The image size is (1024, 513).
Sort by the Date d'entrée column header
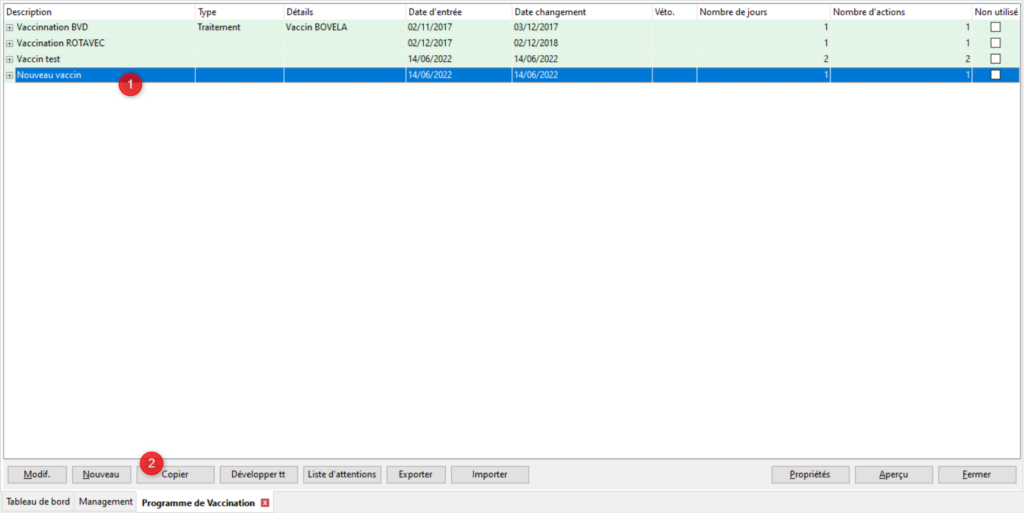point(457,12)
